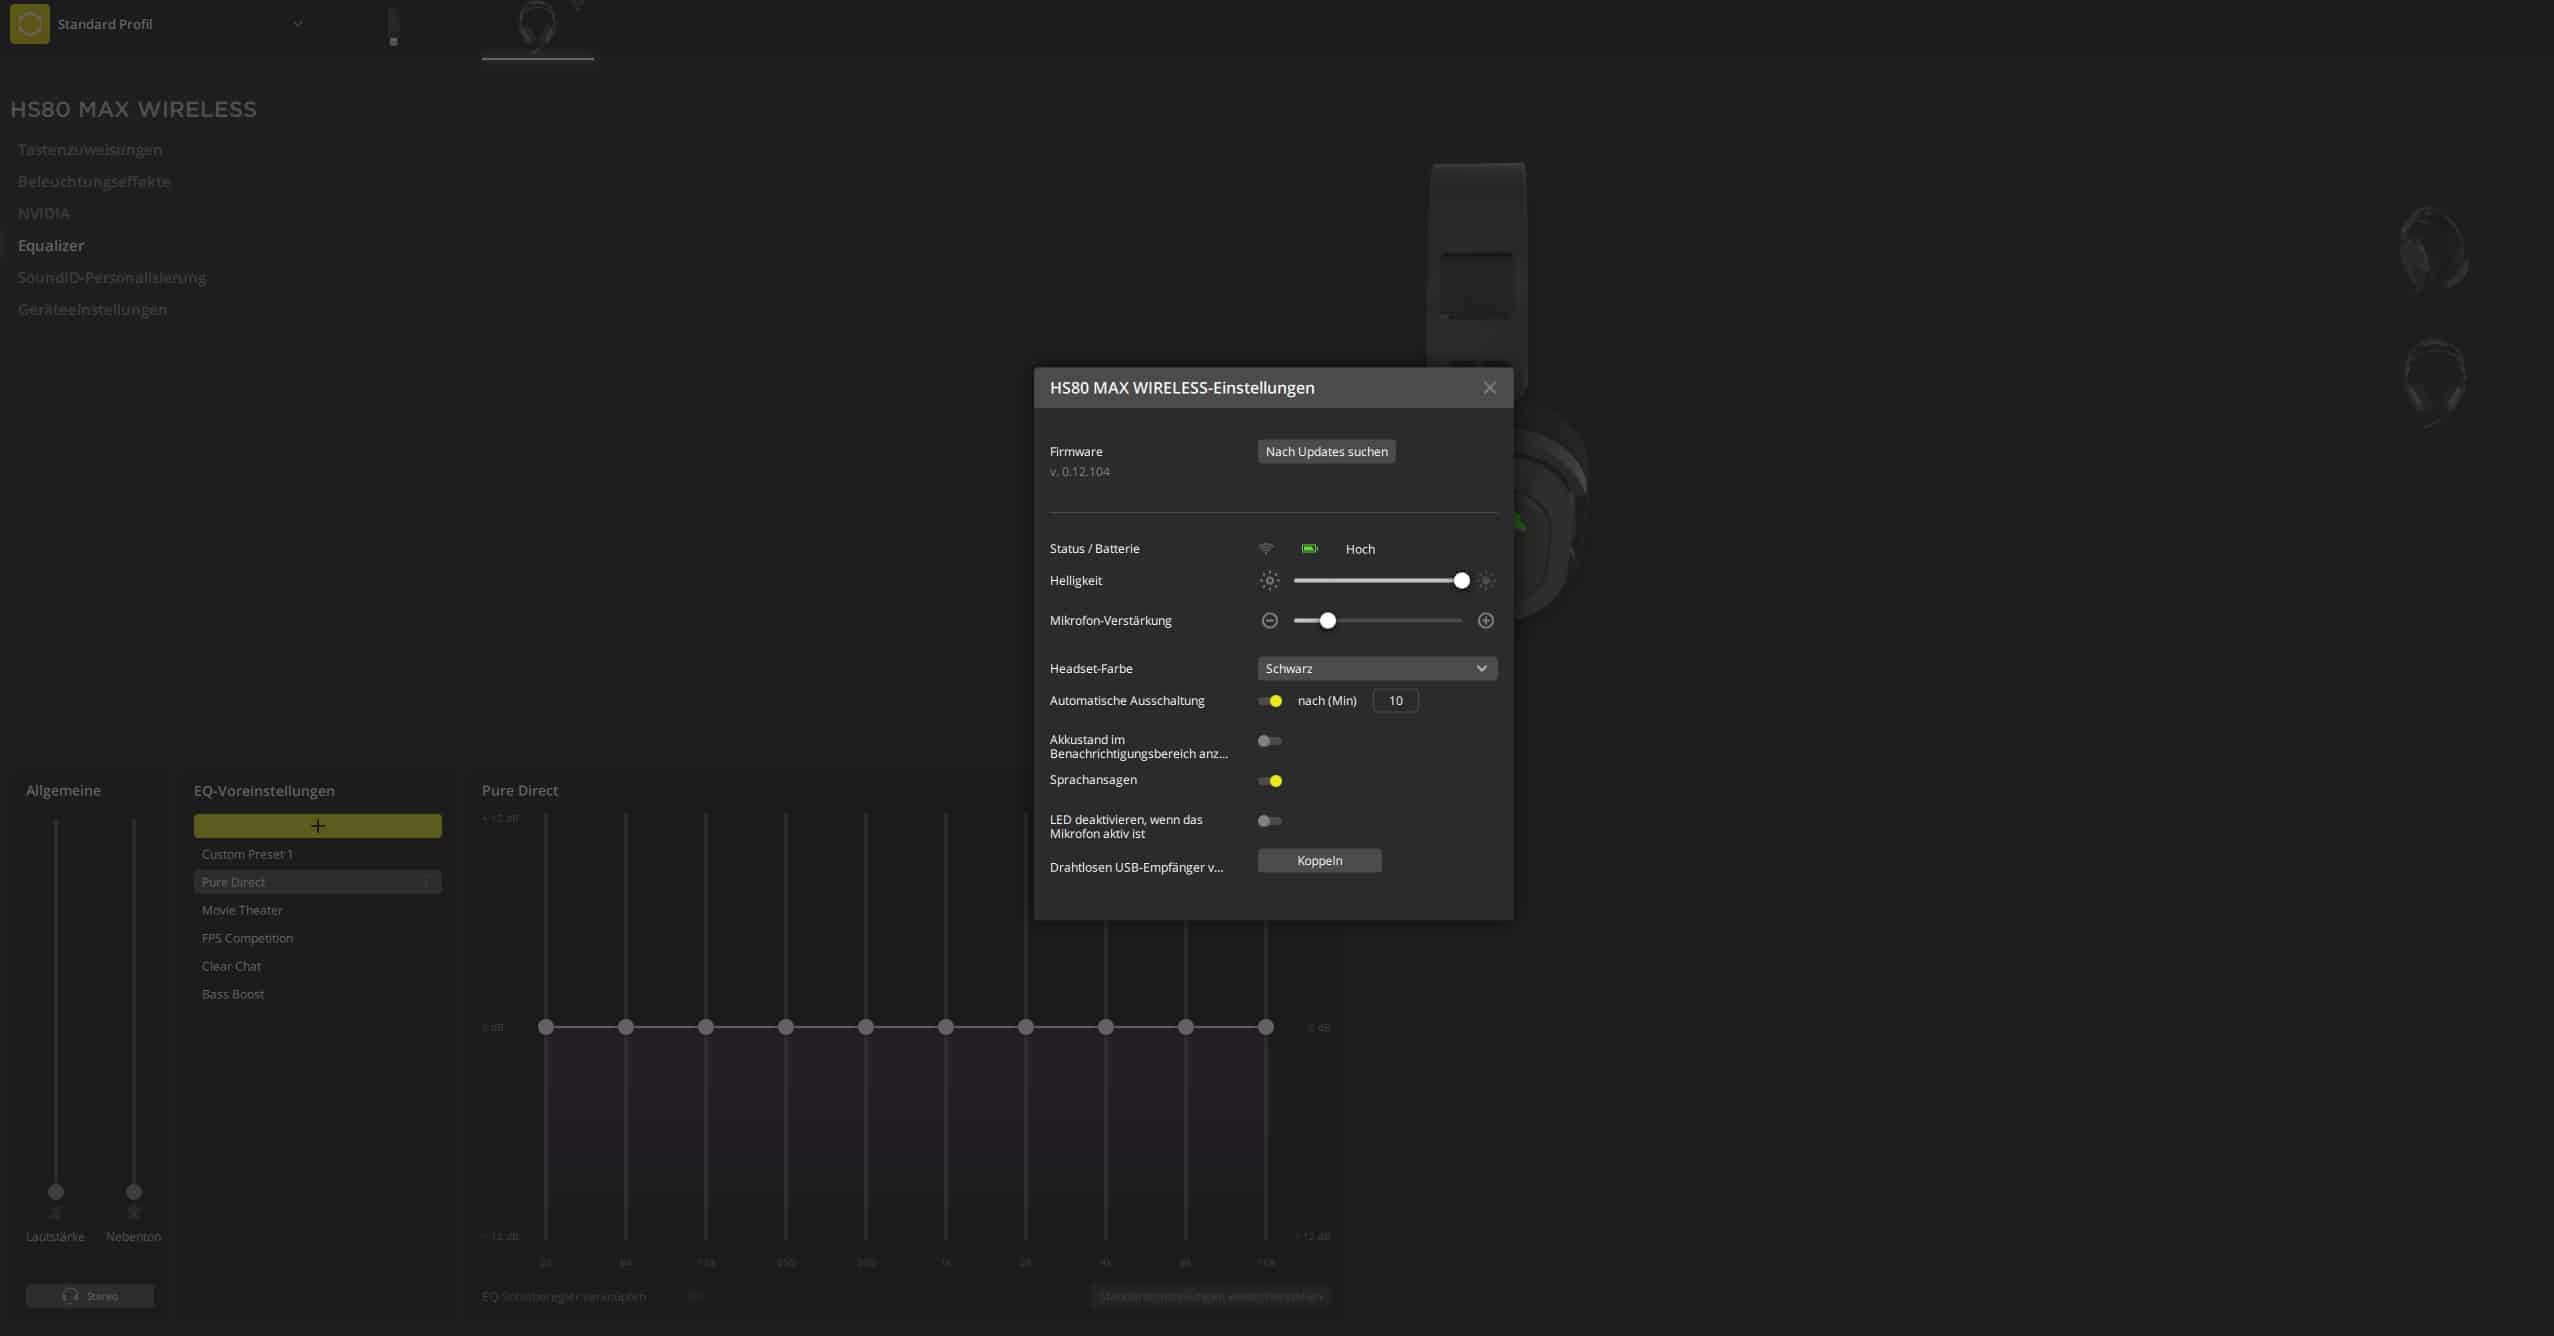This screenshot has height=1336, width=2554.
Task: Click the green battery status icon
Action: [1309, 549]
